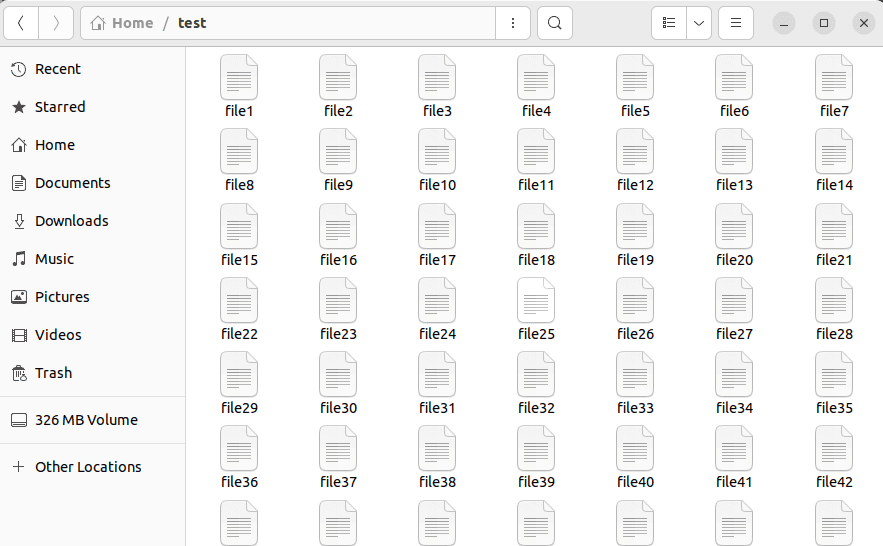Select file21 icon
The width and height of the screenshot is (883, 546).
tap(834, 226)
